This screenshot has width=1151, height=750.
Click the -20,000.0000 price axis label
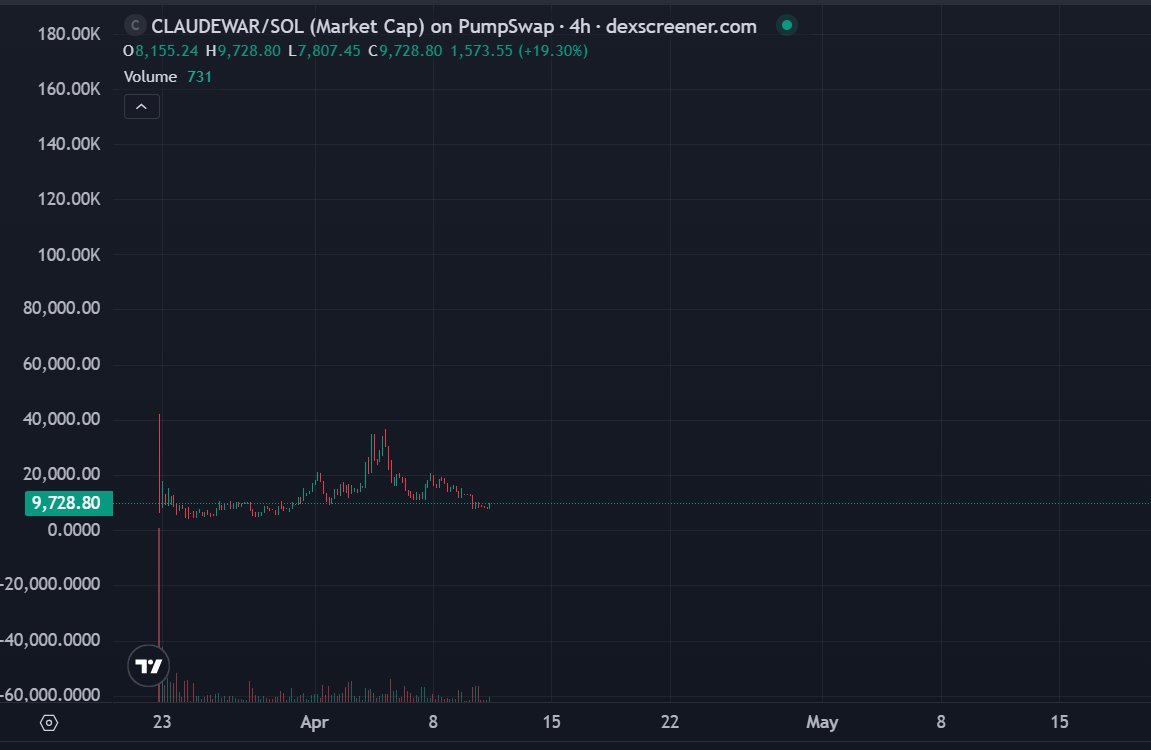click(50, 584)
